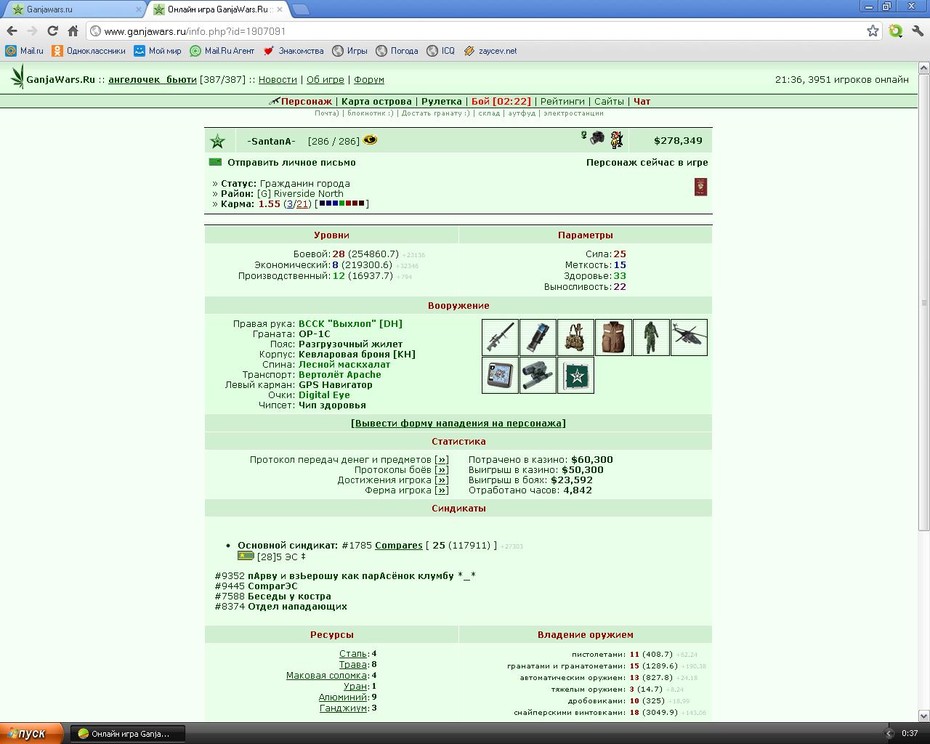Select the Онлайн игра GanjaWars.Ru tab
The width and height of the screenshot is (930, 744).
pyautogui.click(x=217, y=9)
